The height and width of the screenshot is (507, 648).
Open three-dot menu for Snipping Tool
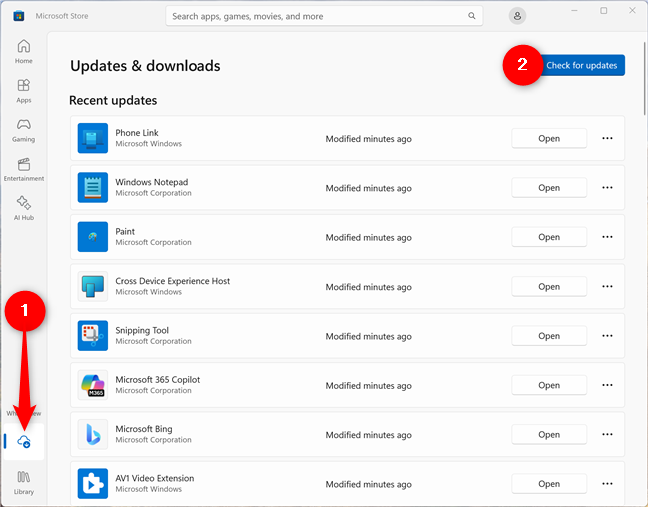(x=607, y=336)
